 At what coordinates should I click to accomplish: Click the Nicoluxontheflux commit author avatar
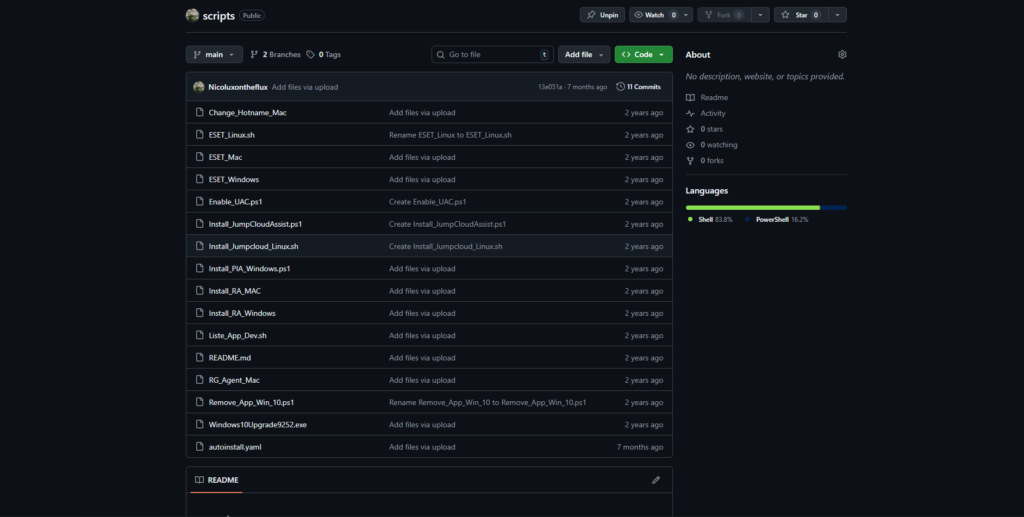[199, 87]
